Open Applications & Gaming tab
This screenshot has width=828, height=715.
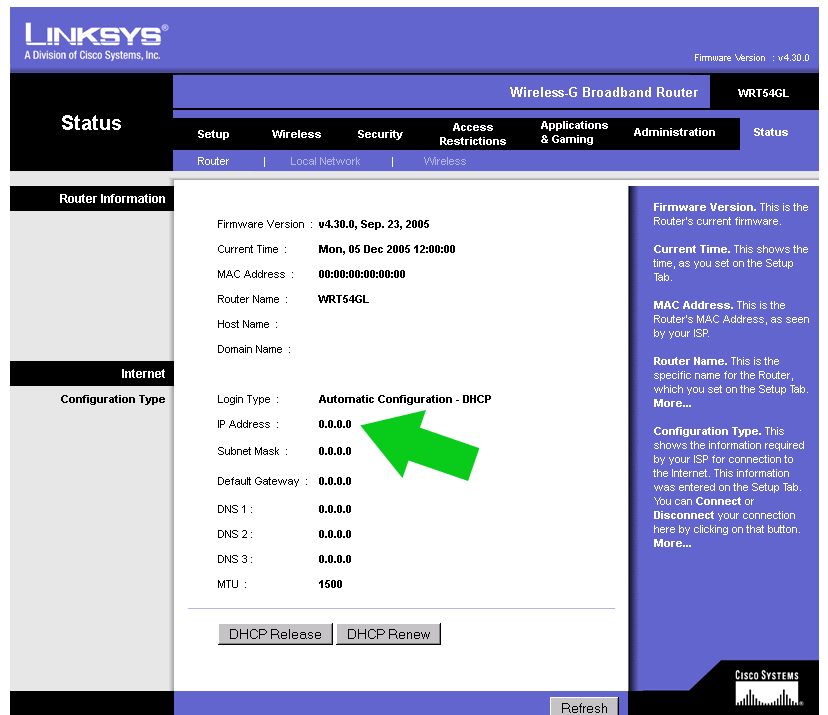click(574, 132)
